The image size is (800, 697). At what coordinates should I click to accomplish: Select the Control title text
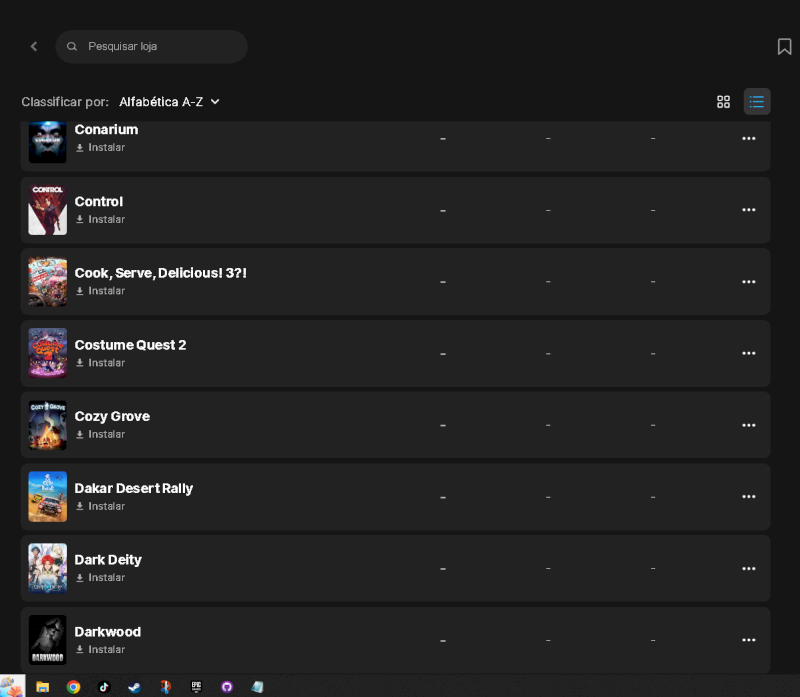tap(98, 202)
